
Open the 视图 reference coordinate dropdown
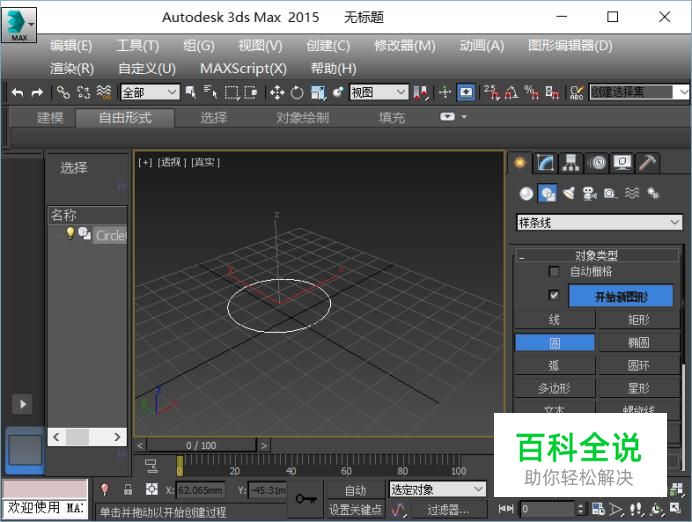(x=379, y=92)
